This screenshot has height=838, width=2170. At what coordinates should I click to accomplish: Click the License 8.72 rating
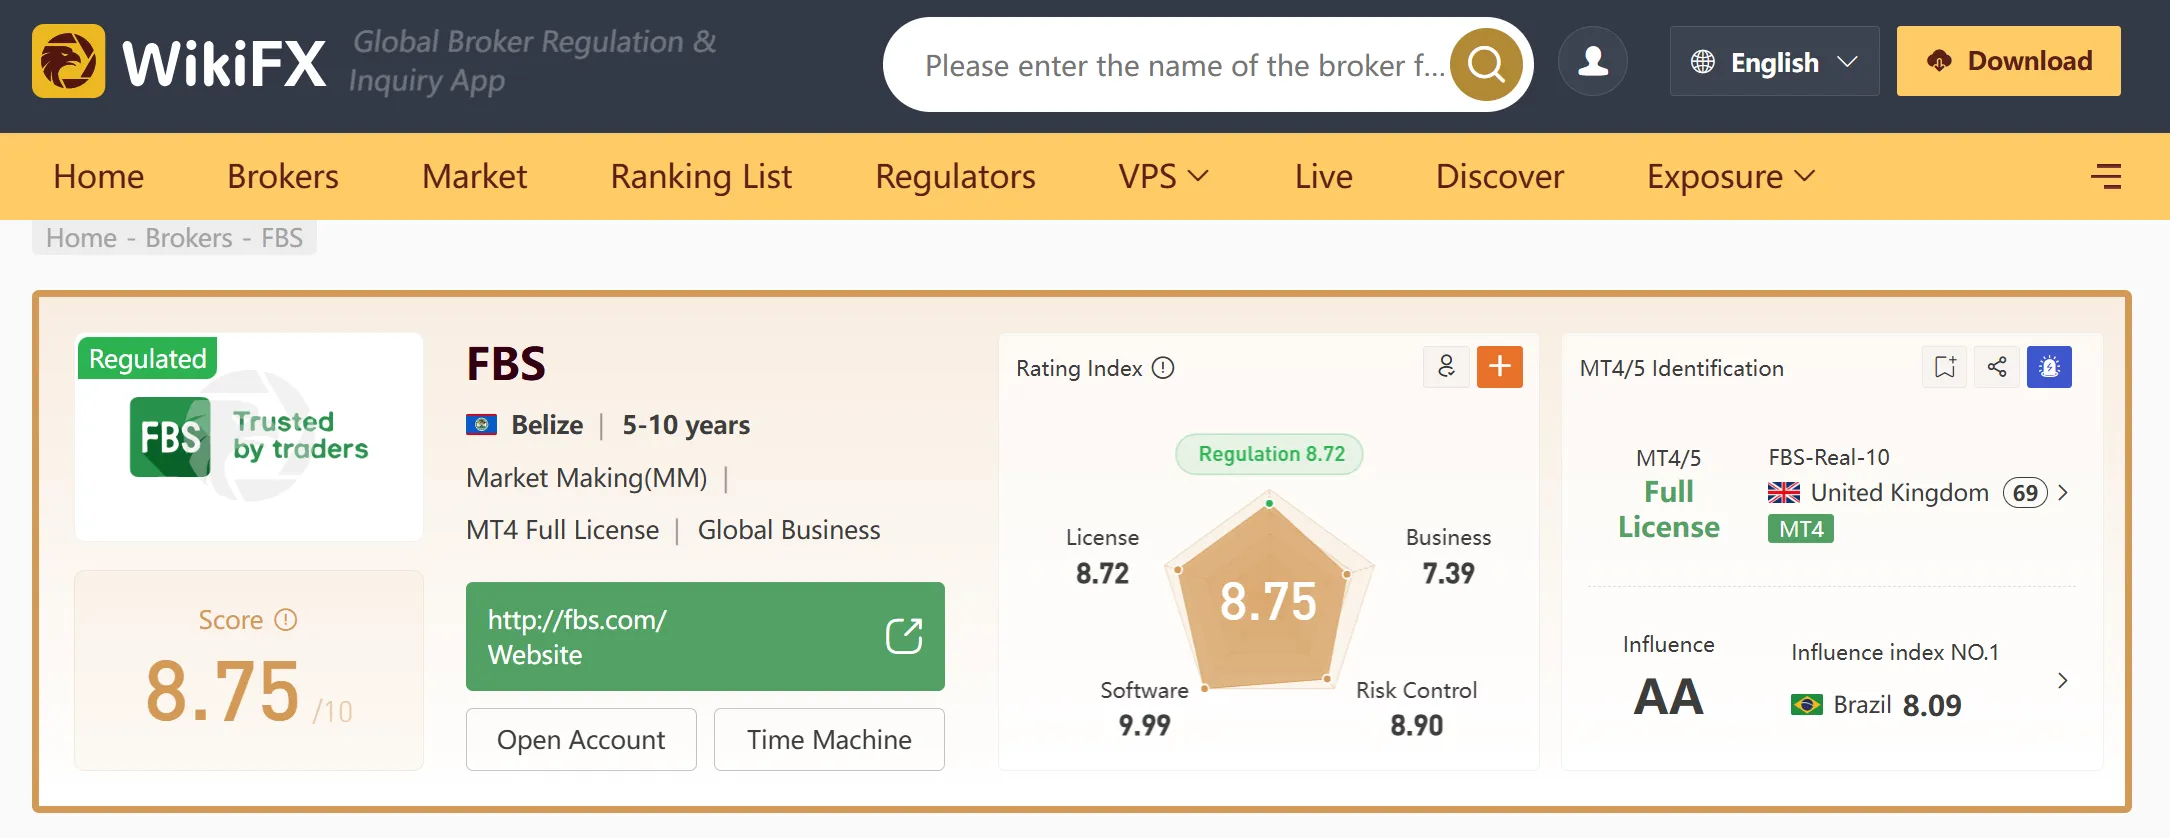coord(1102,556)
